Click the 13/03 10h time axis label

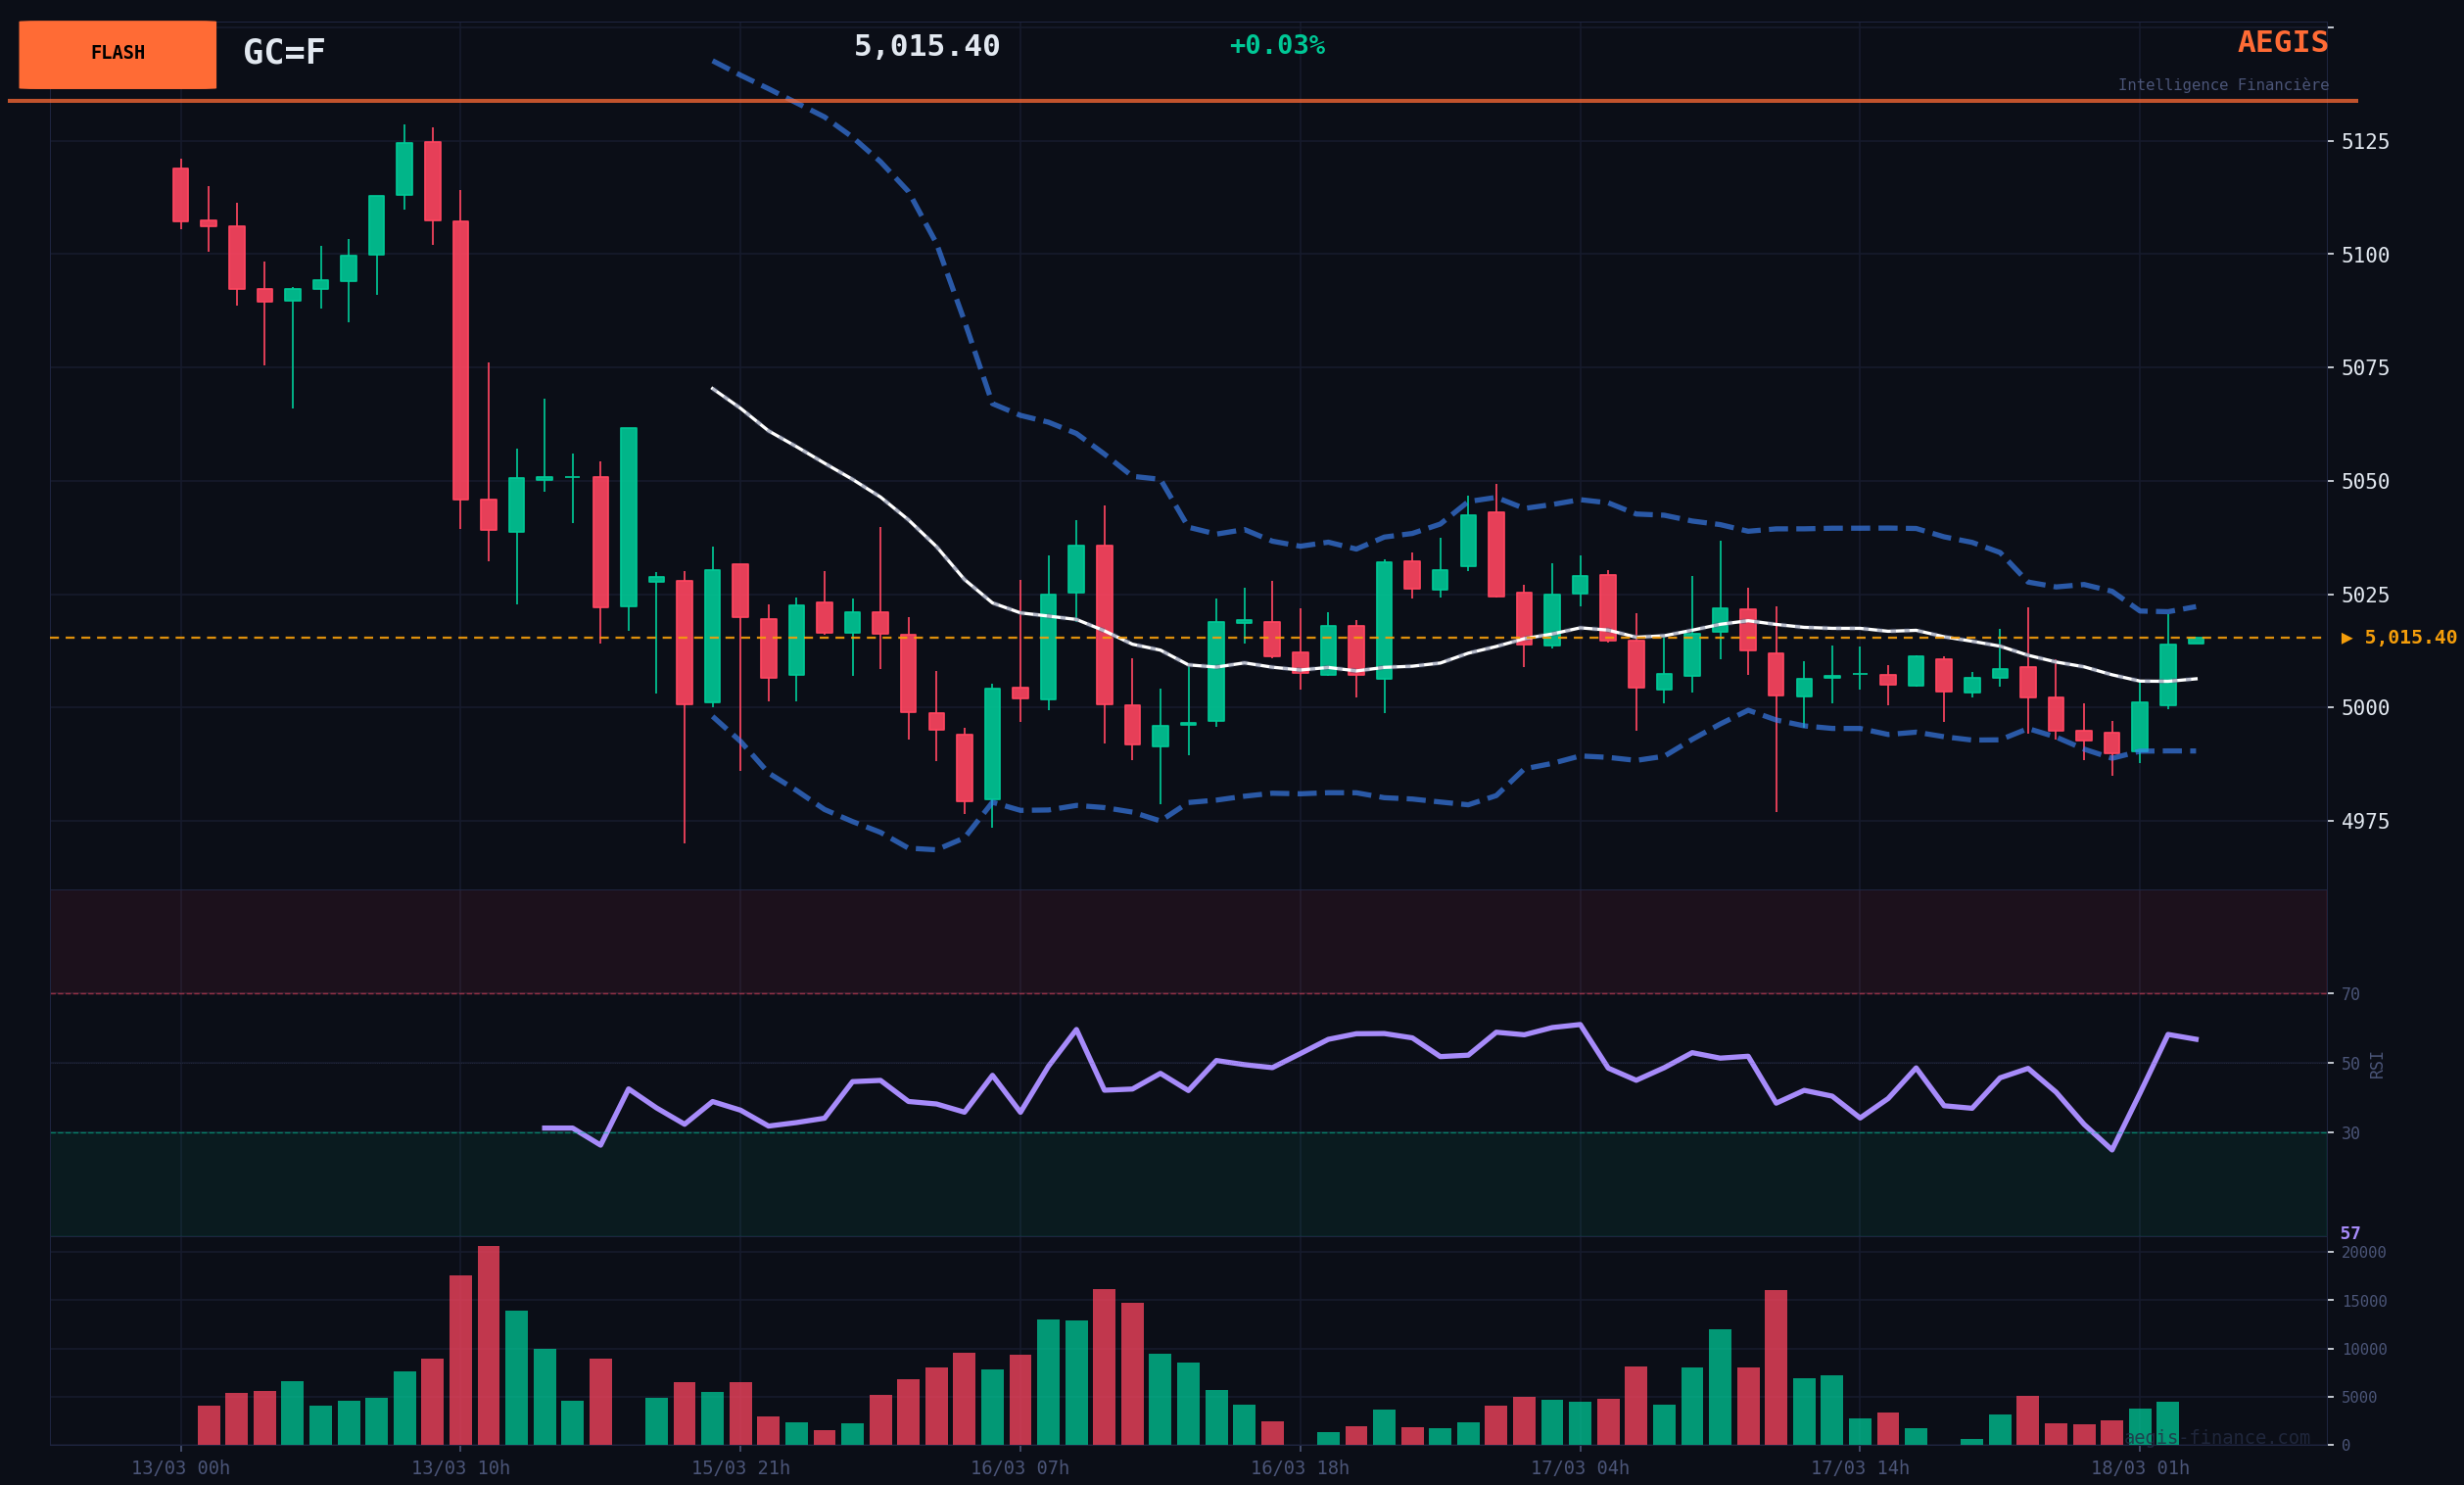pos(460,1468)
